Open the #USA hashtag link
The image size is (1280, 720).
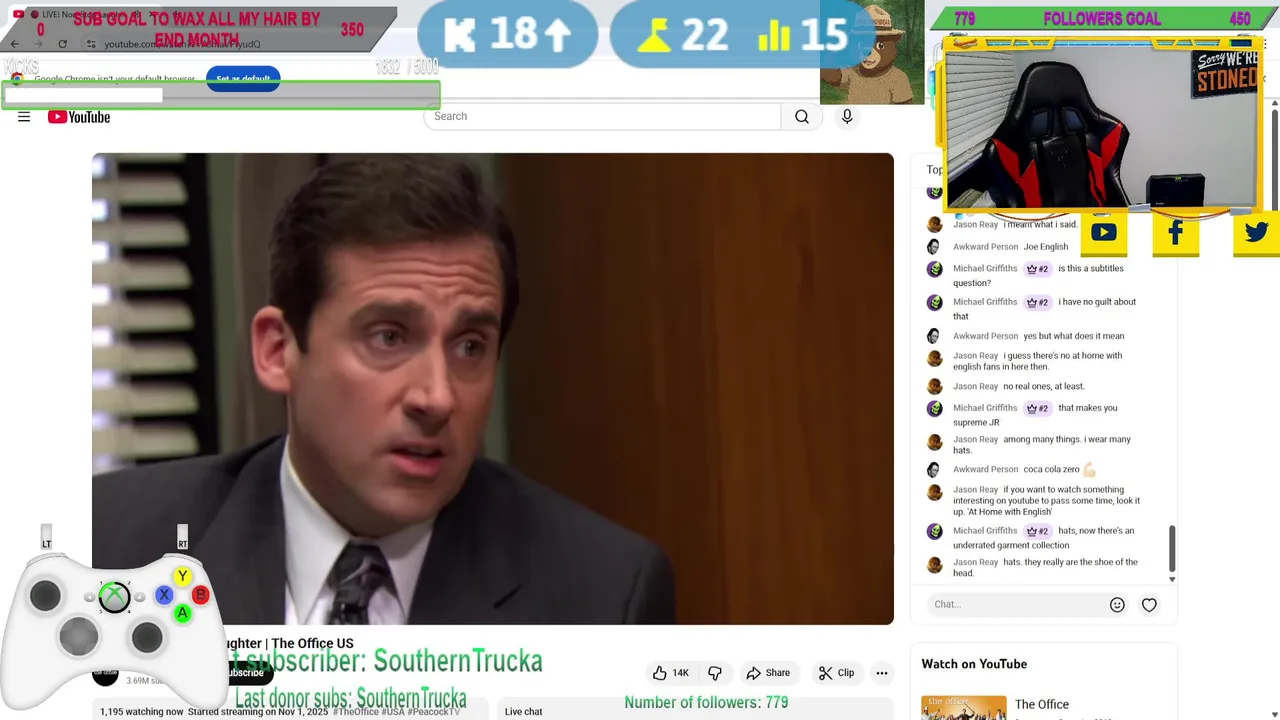(x=392, y=712)
